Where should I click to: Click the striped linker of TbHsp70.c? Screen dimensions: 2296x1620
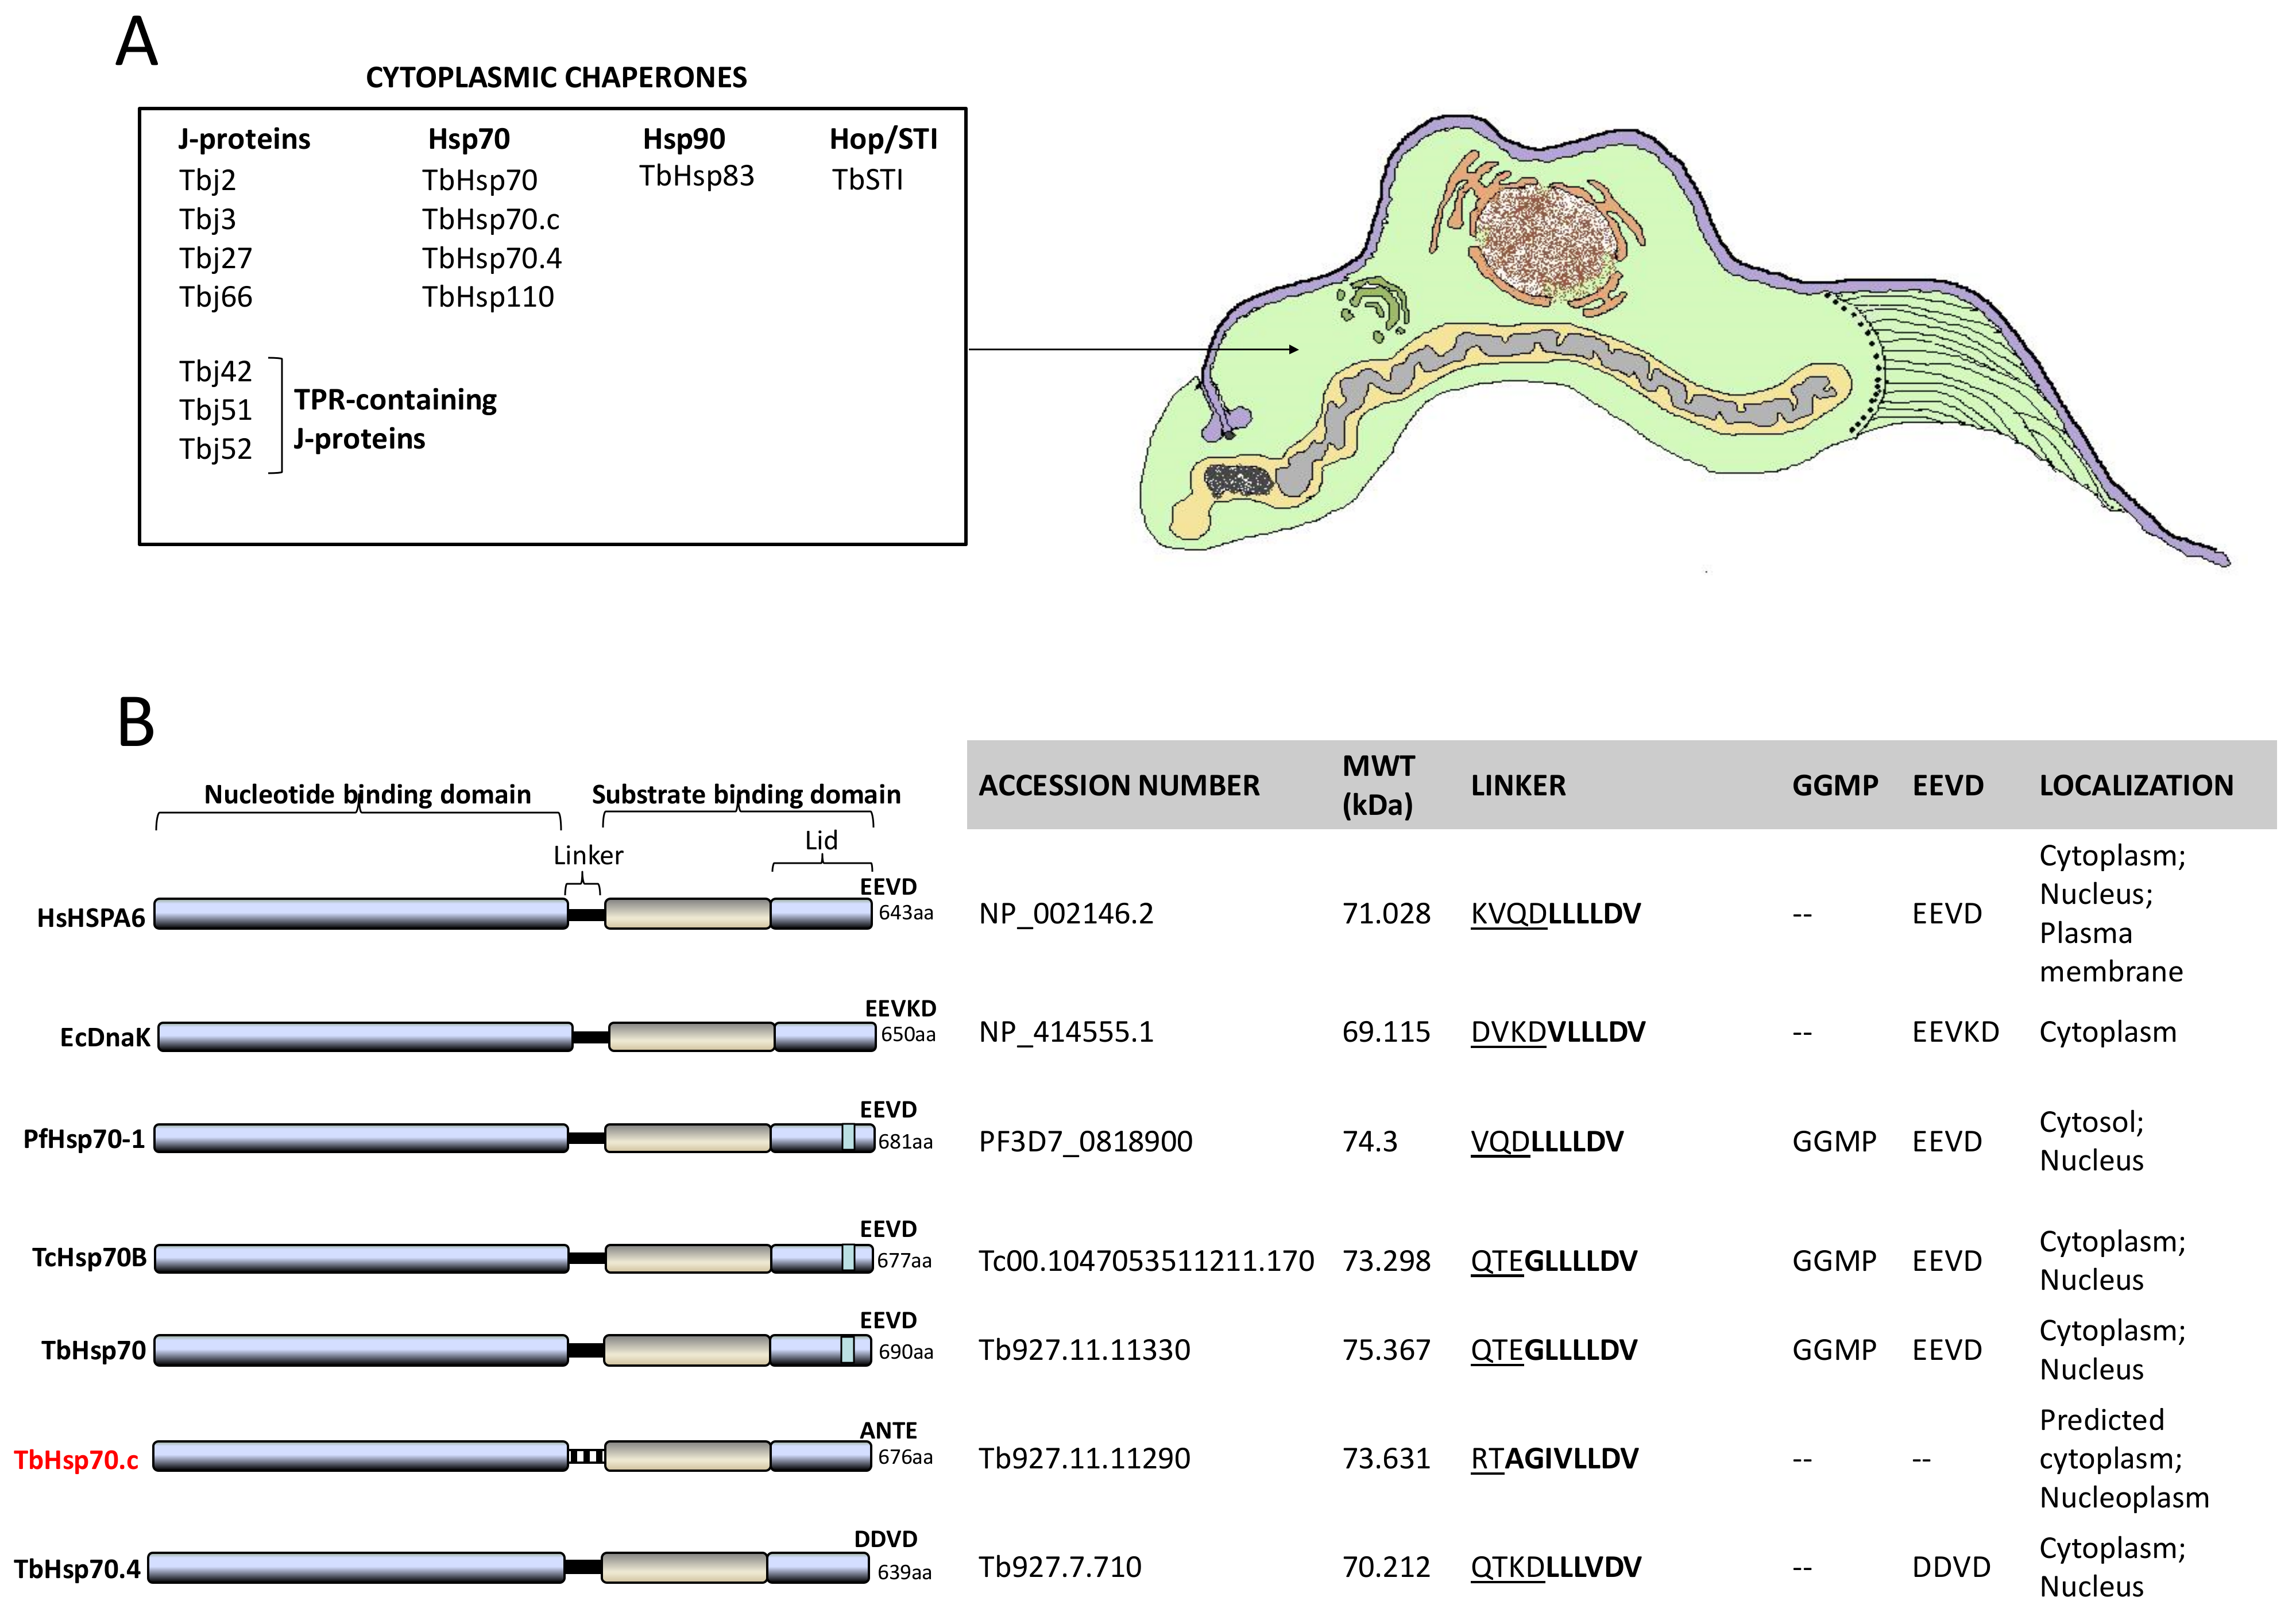click(x=587, y=1457)
